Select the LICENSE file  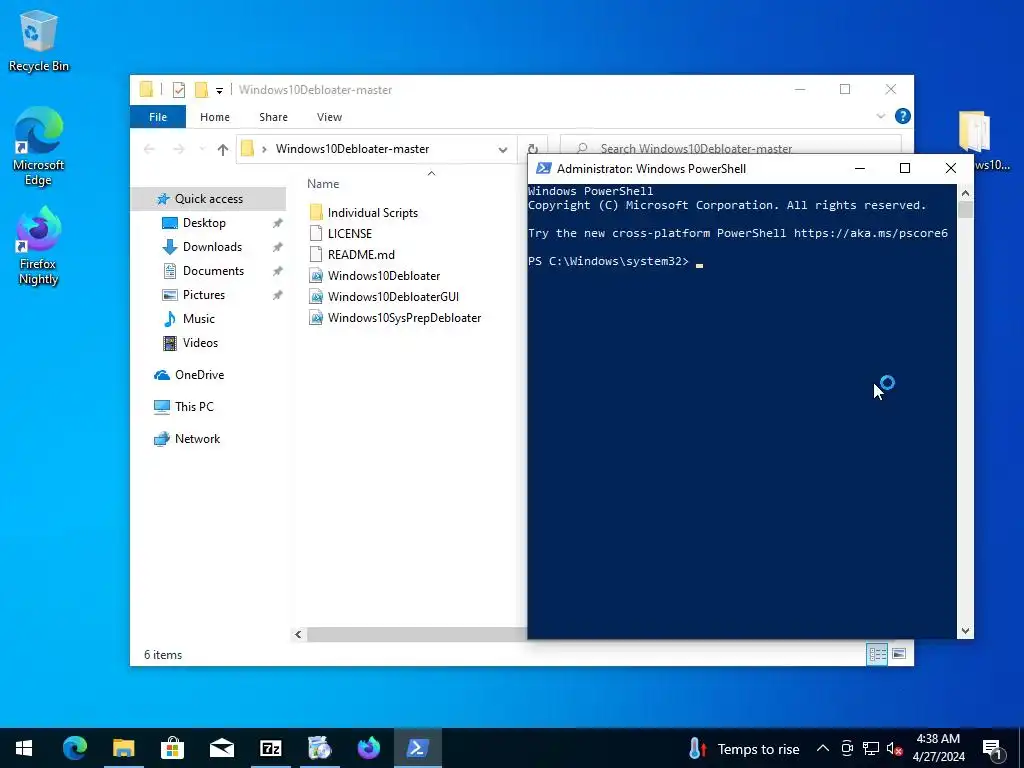pos(341,233)
